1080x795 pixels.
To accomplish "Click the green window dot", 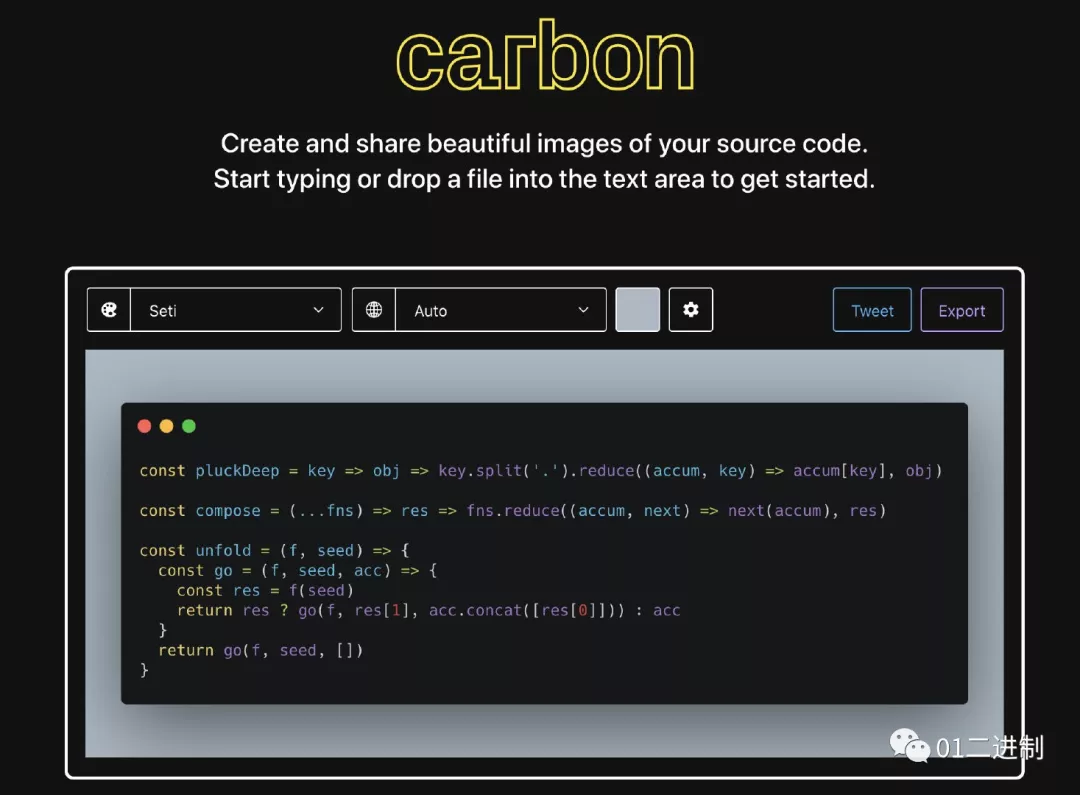I will tap(189, 426).
